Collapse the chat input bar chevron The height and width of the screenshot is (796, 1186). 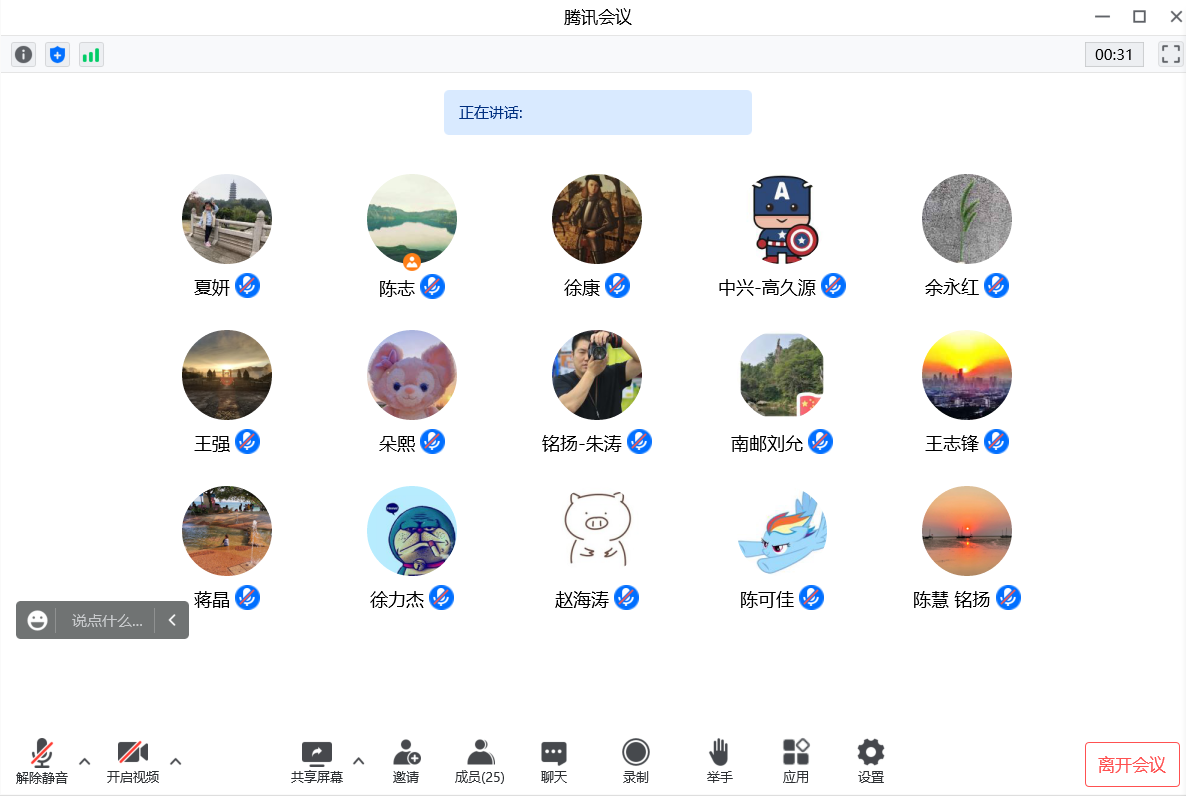(x=172, y=620)
